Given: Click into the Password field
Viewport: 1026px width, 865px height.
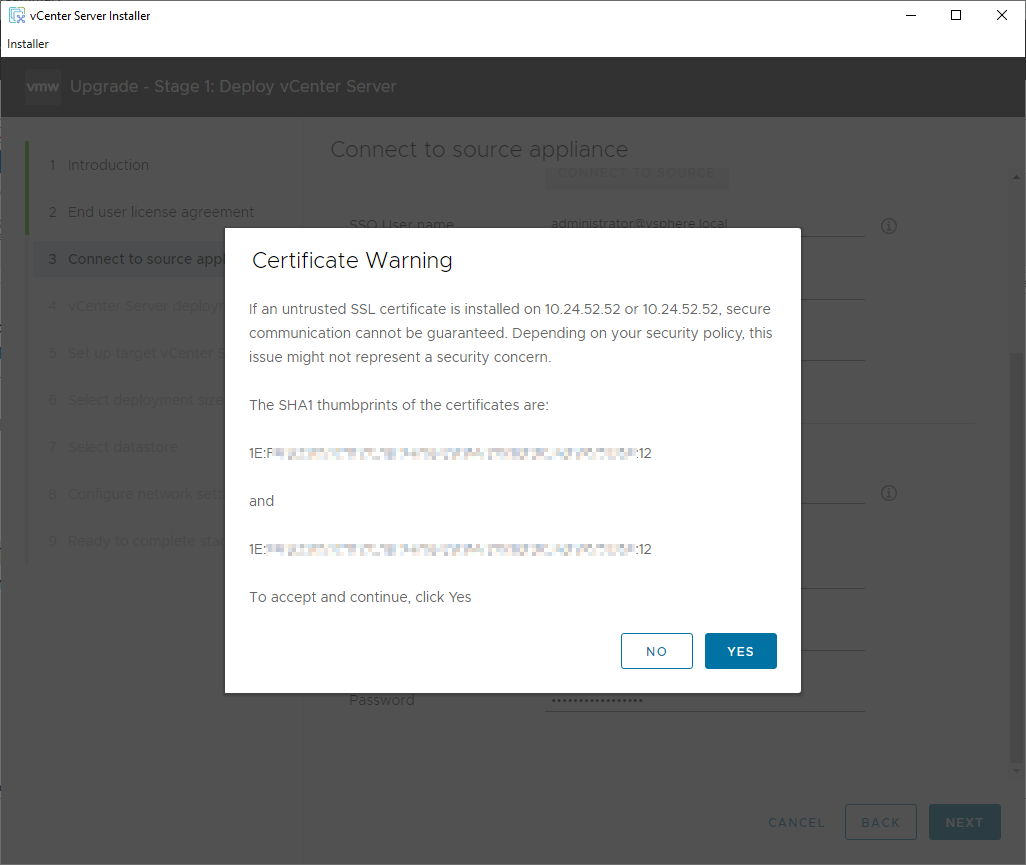Looking at the screenshot, I should [x=704, y=700].
